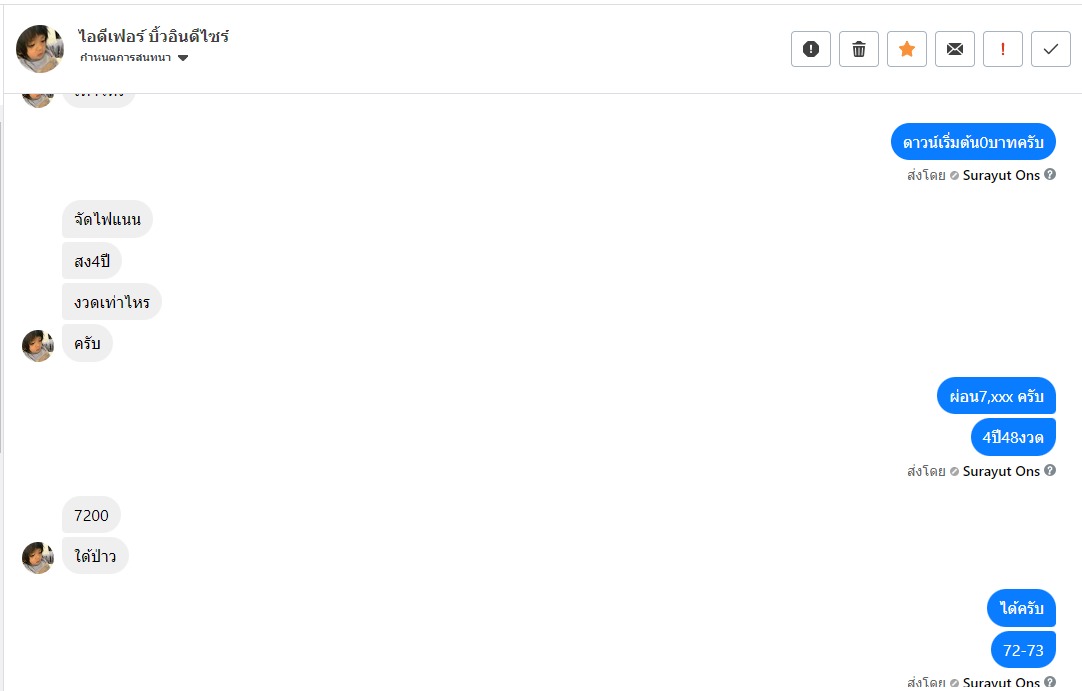Click Surayut Ons name under ดาวน์เริ่มต้น0บาทครับ
The image size is (1082, 691).
pyautogui.click(x=1001, y=176)
